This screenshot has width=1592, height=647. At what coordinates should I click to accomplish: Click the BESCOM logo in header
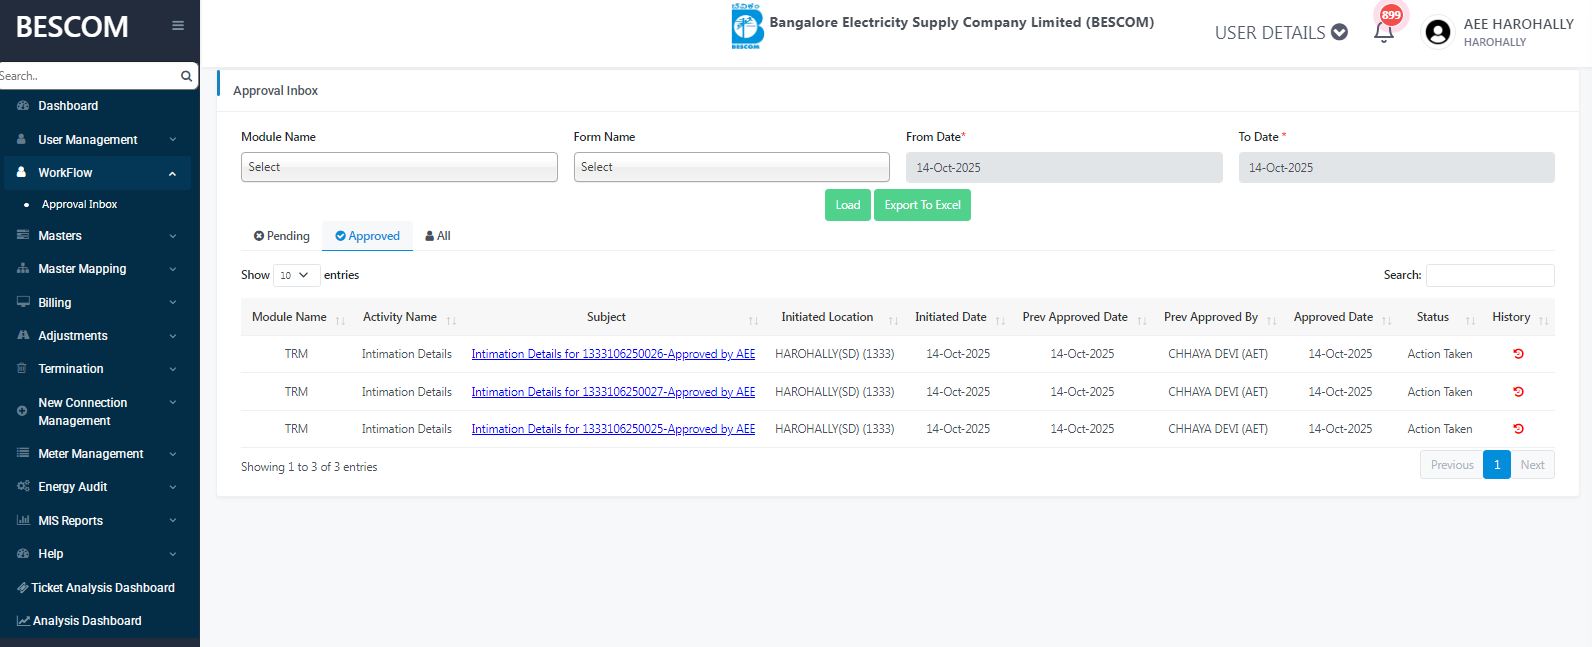coord(746,26)
